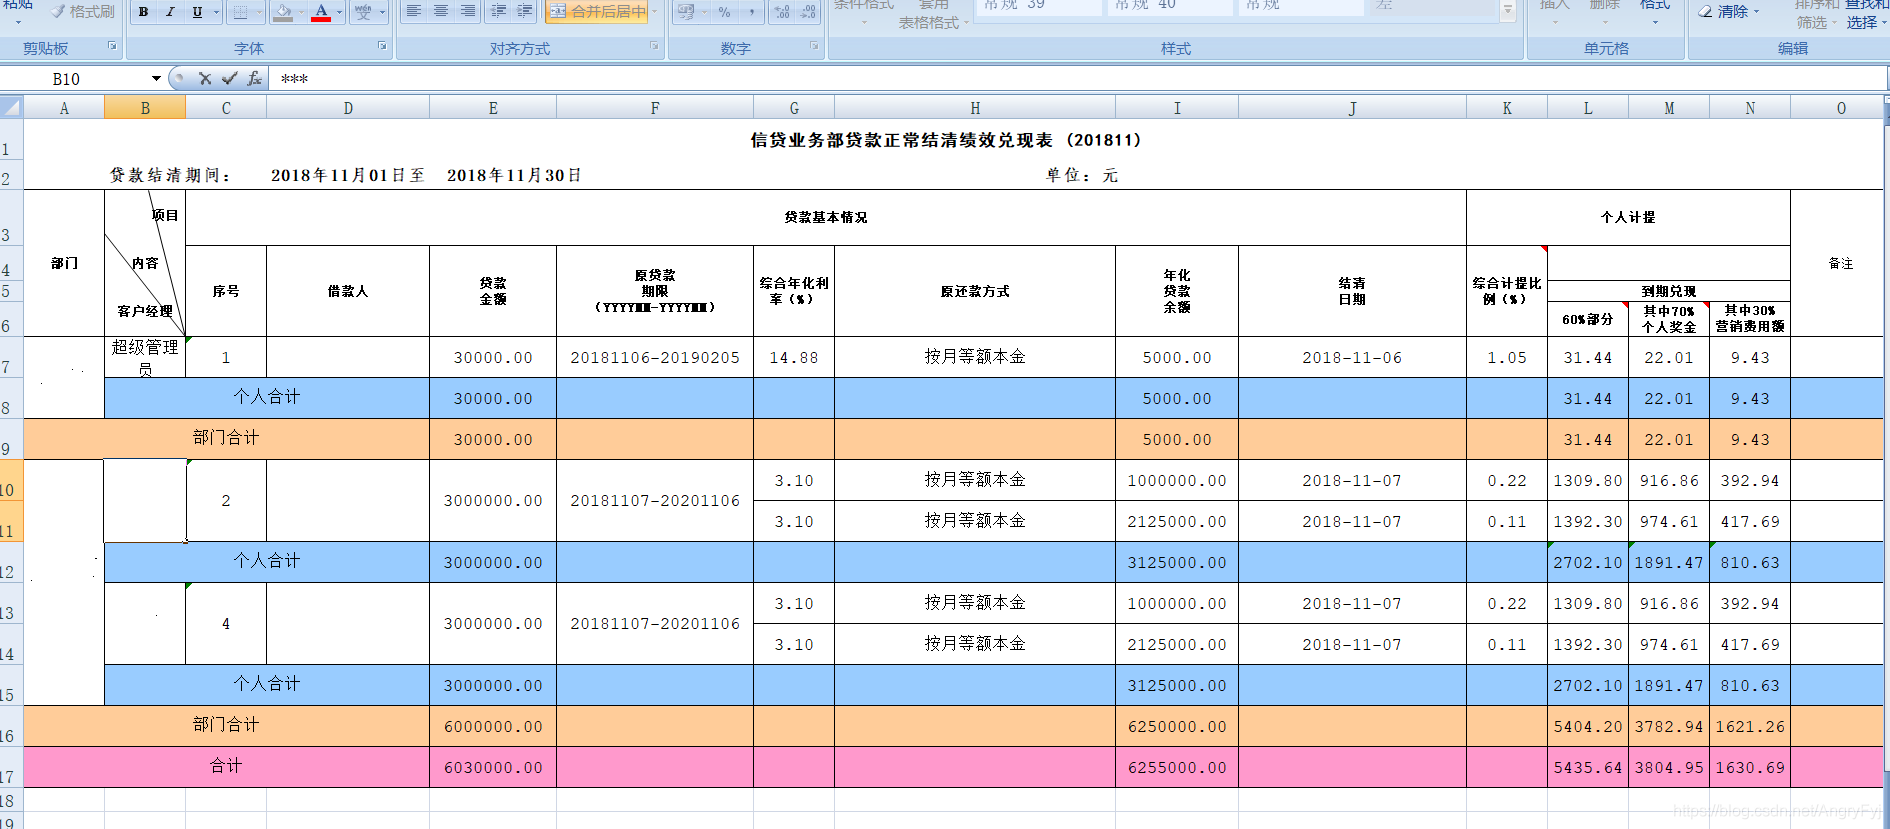Apply the red font color
Screen dimensions: 1890x829
[x=321, y=12]
